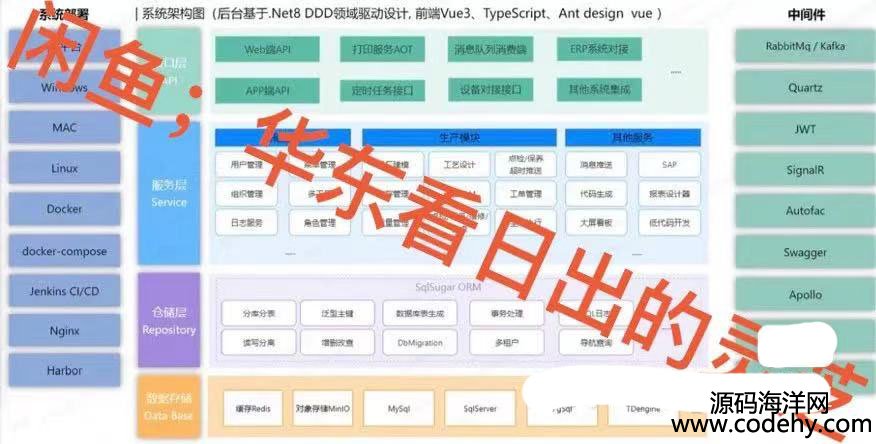Select the Apollo middleware box

pos(805,295)
